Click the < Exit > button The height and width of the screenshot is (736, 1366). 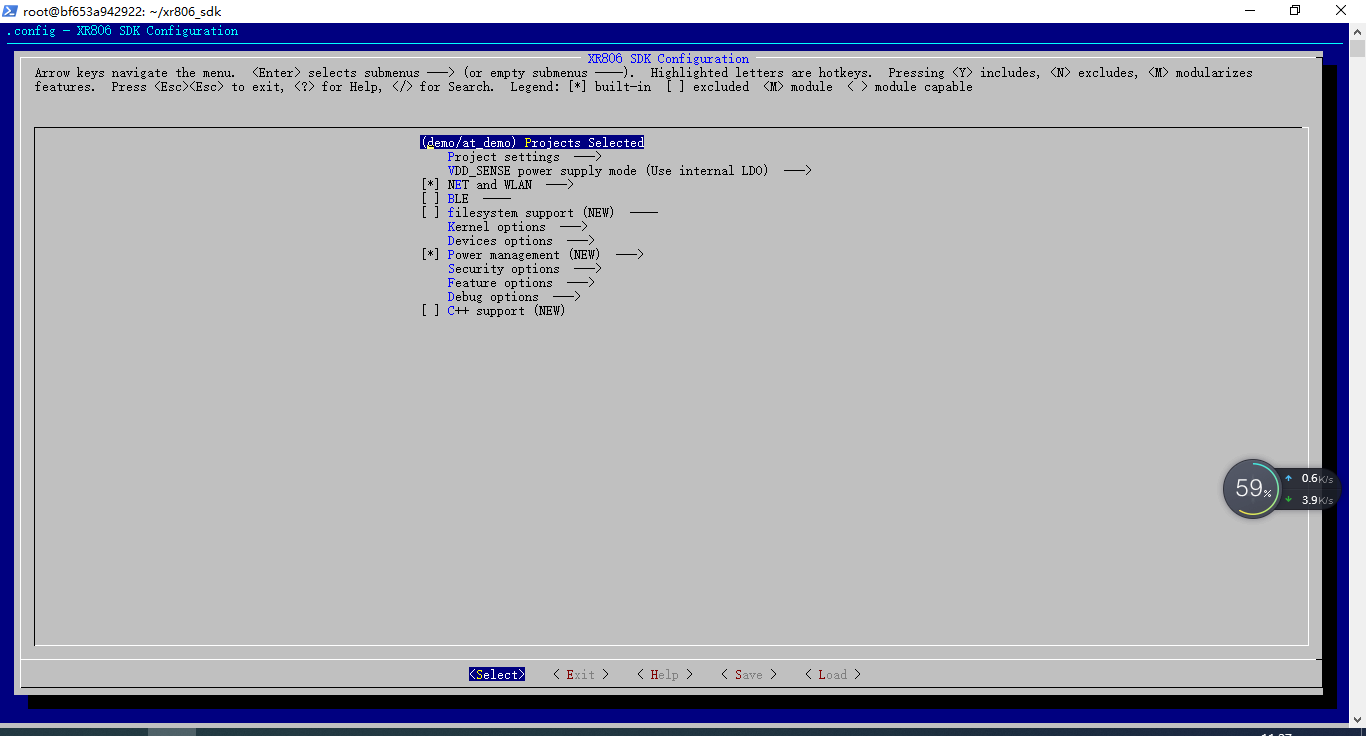[581, 675]
